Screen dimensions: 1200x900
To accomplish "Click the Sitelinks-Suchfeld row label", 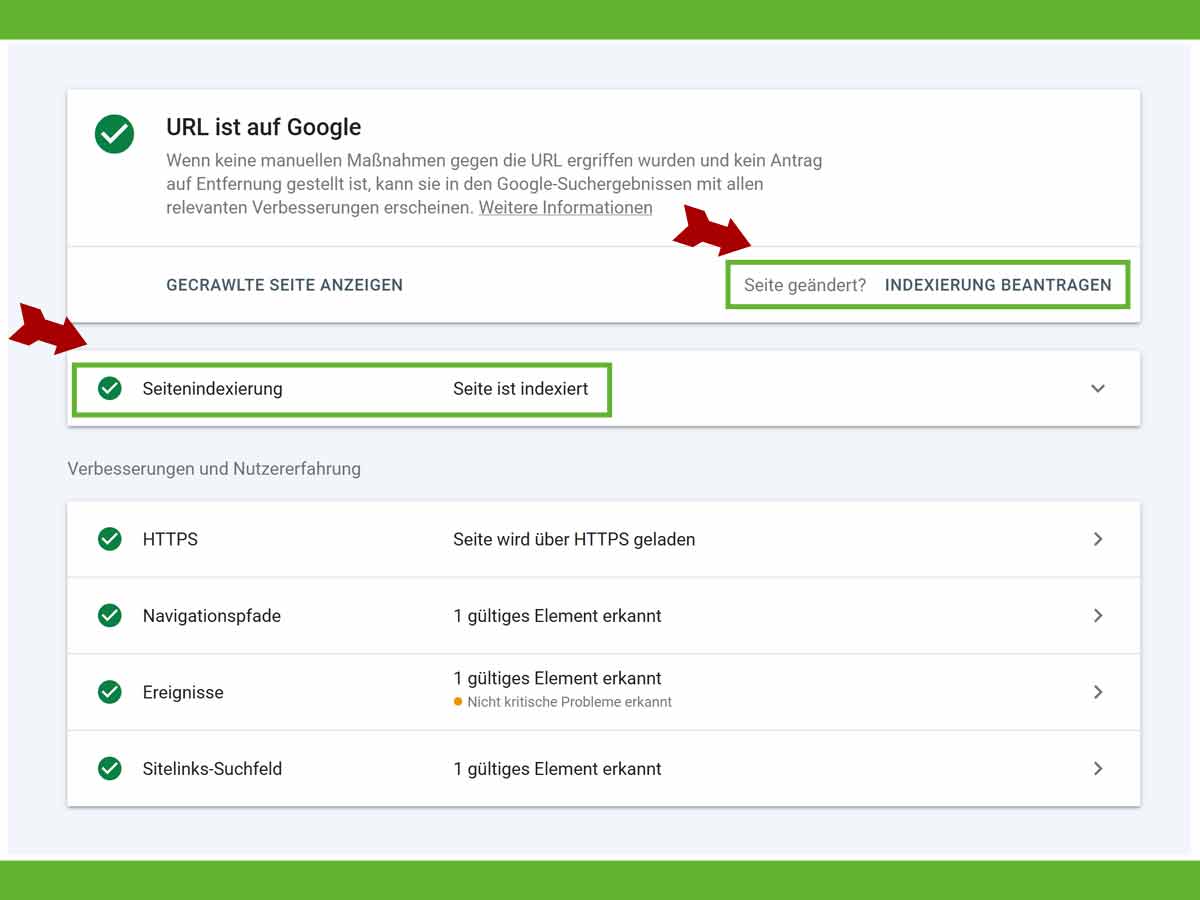I will (213, 769).
